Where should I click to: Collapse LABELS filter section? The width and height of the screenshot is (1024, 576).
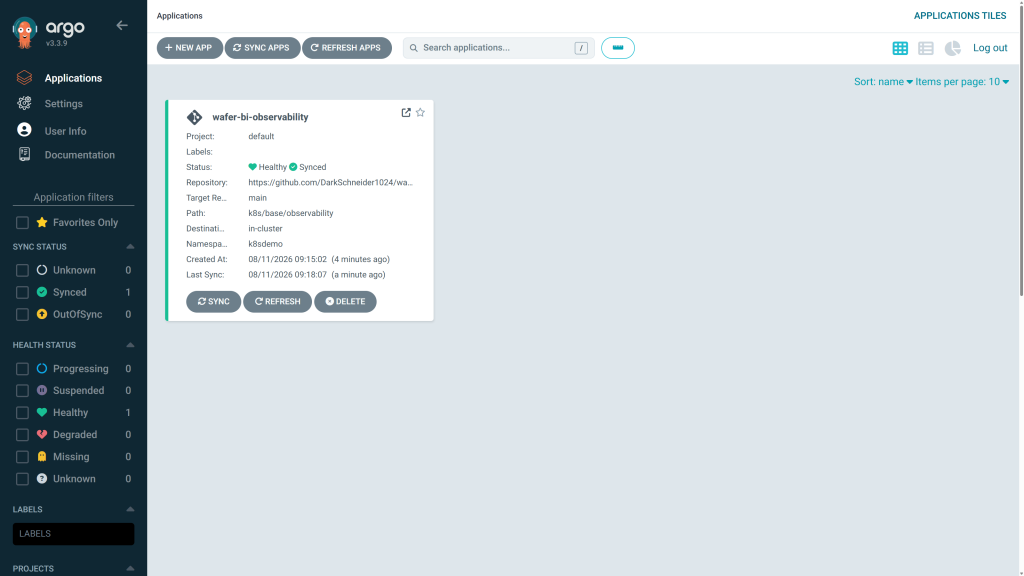point(130,509)
